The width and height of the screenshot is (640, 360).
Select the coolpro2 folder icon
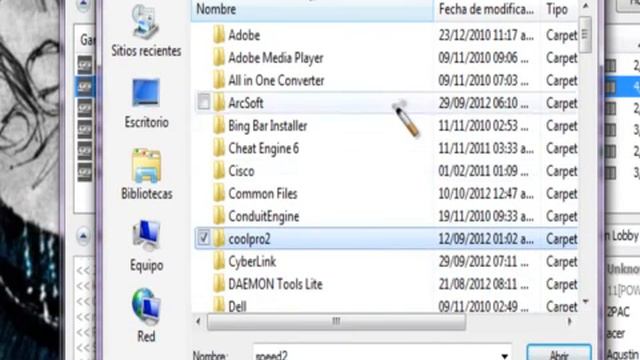219,239
